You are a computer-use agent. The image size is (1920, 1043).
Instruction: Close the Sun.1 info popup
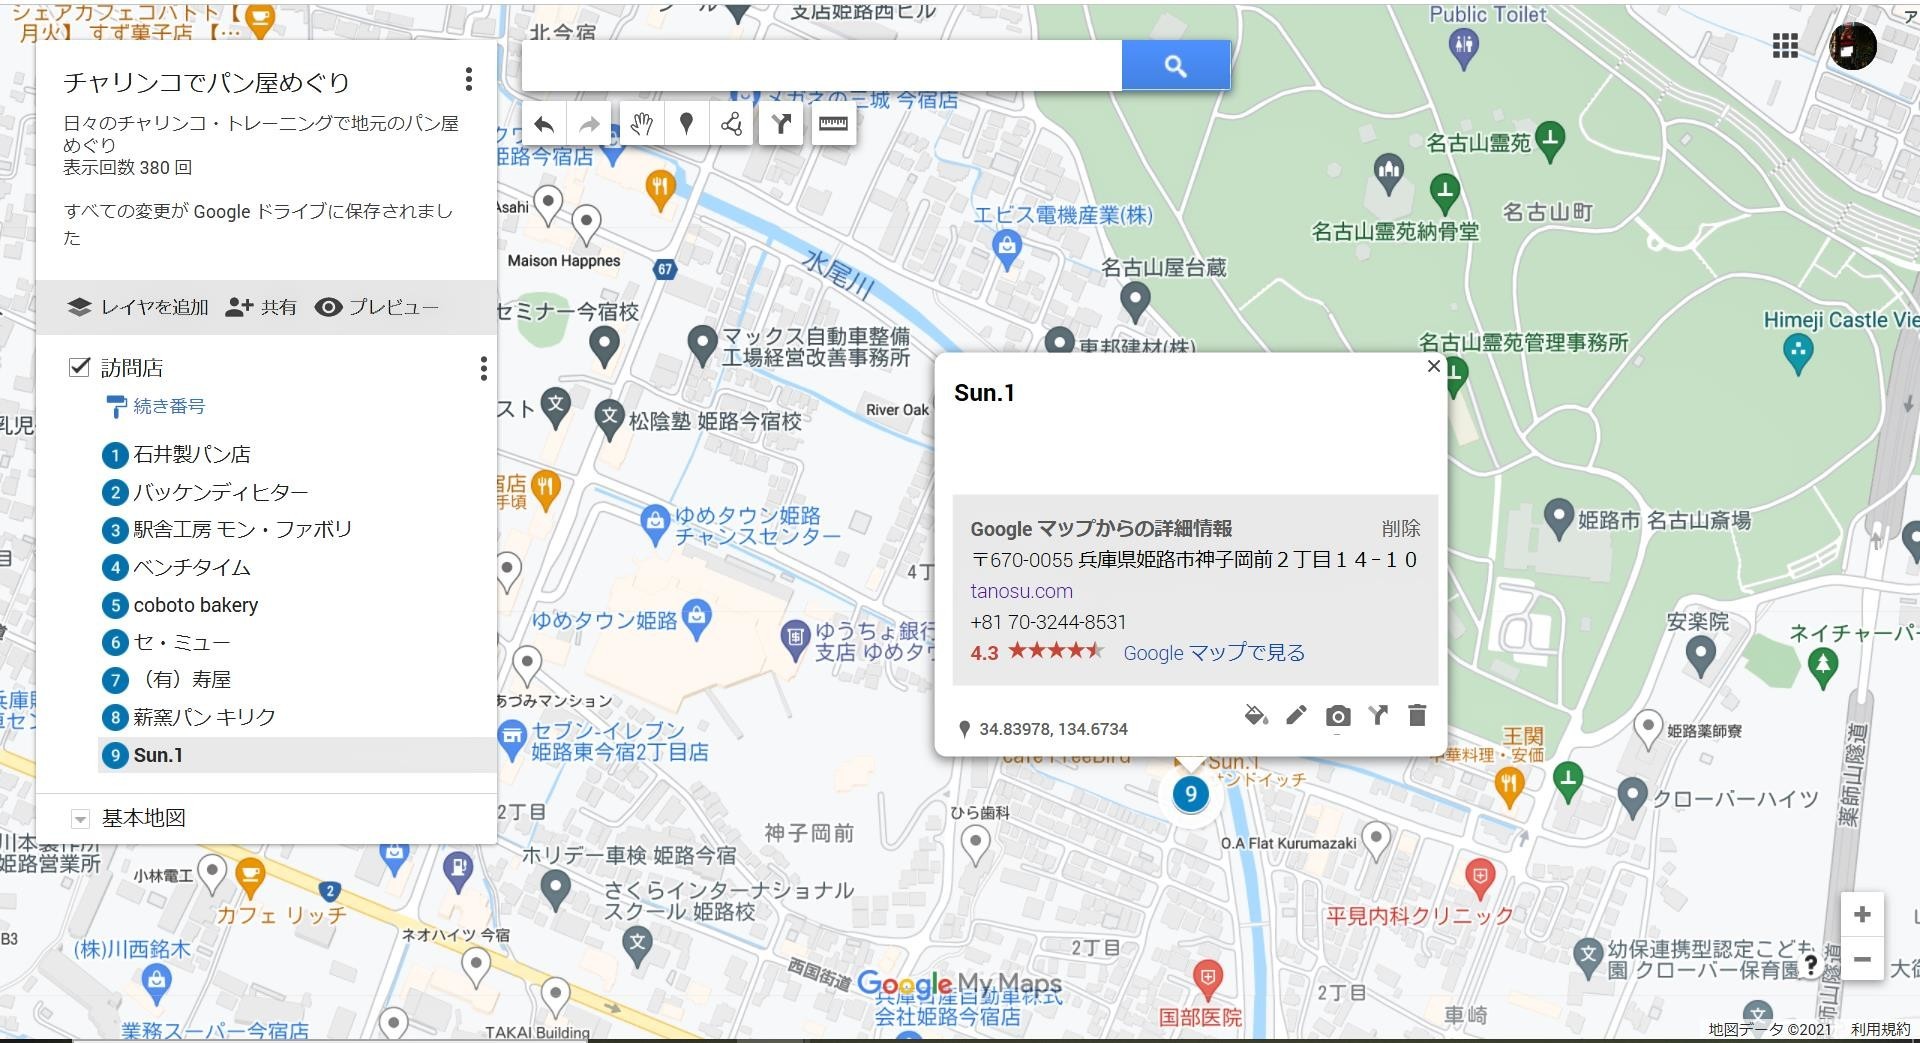(x=1433, y=366)
